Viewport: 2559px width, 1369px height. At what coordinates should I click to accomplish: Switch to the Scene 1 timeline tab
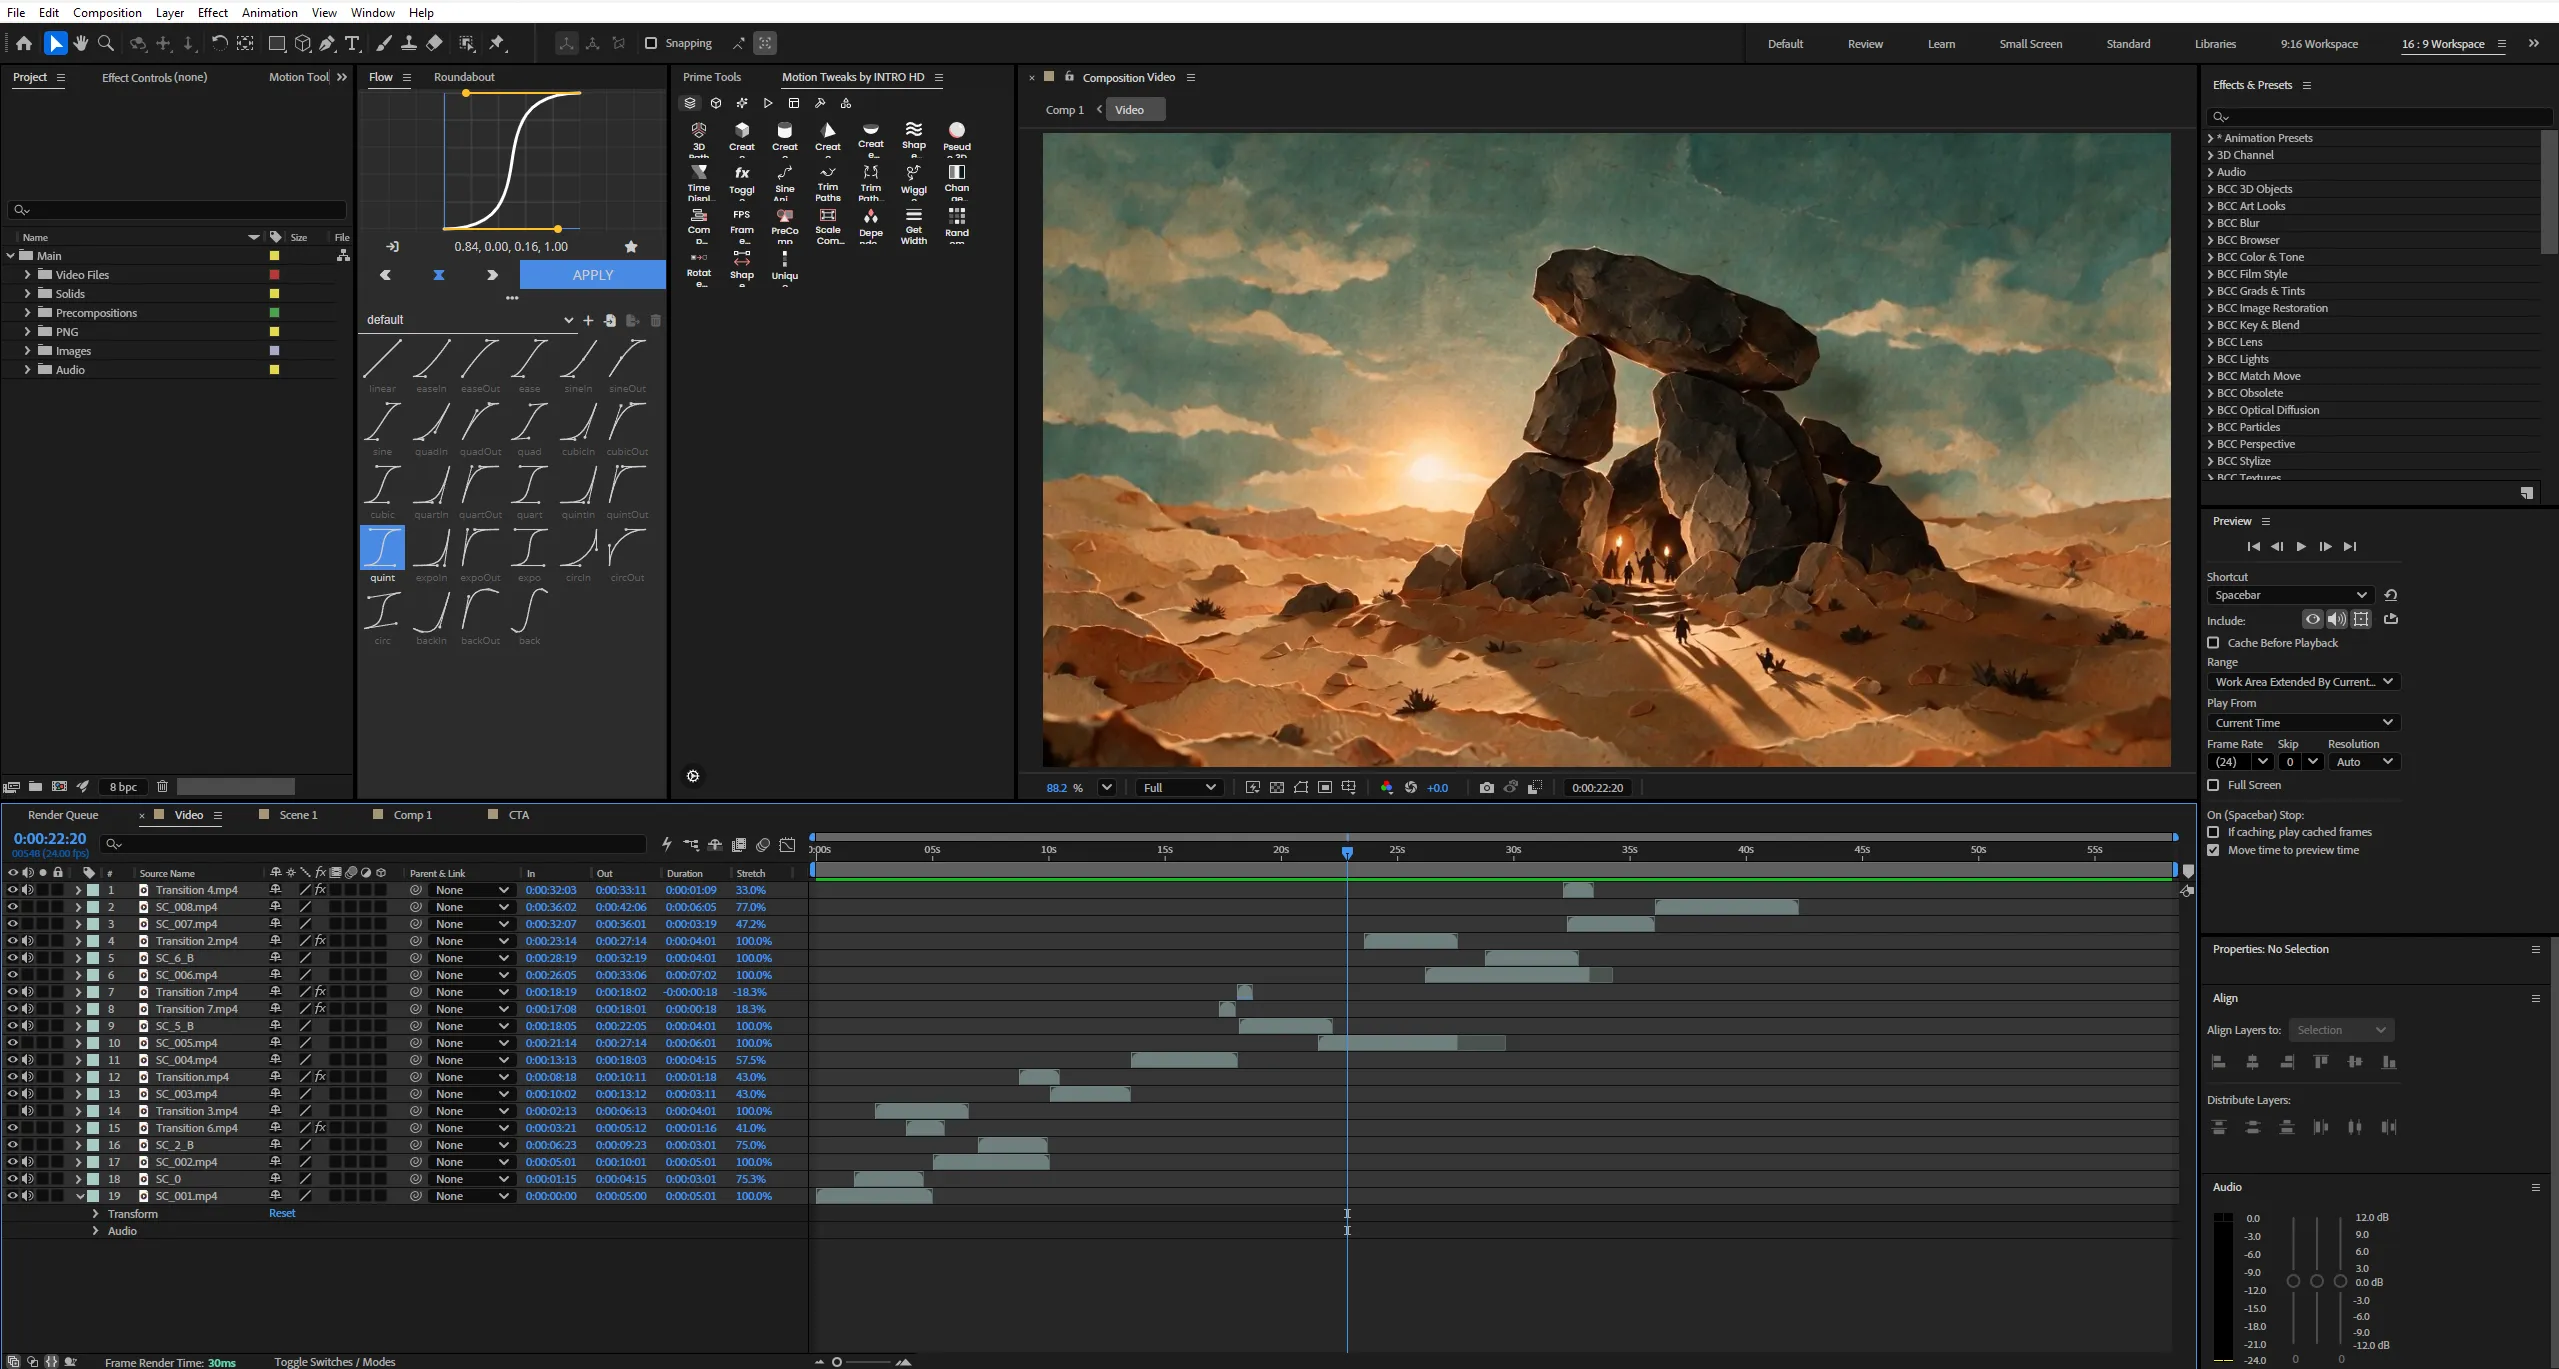pyautogui.click(x=298, y=815)
